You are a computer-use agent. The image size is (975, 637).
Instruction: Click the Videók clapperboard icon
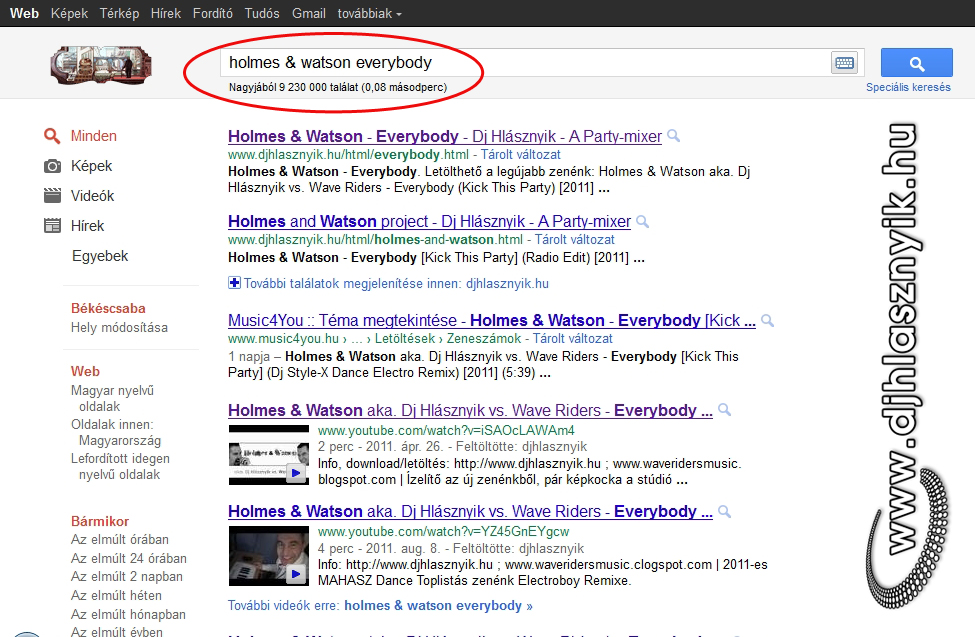[x=52, y=196]
